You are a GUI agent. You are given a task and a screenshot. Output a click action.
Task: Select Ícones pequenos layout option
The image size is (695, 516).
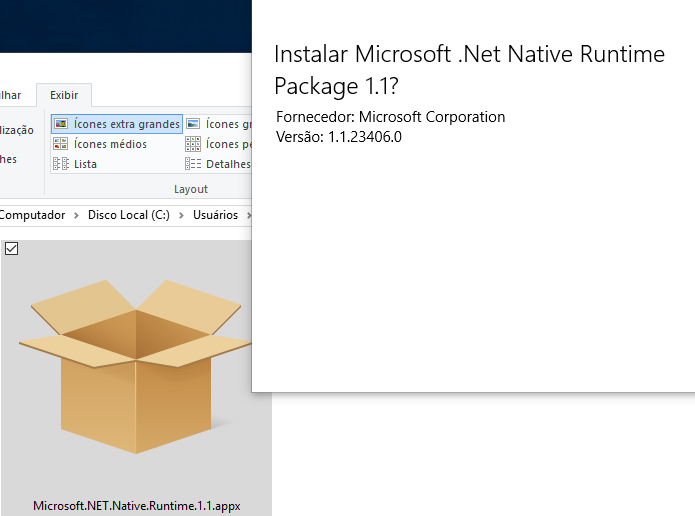coord(218,144)
